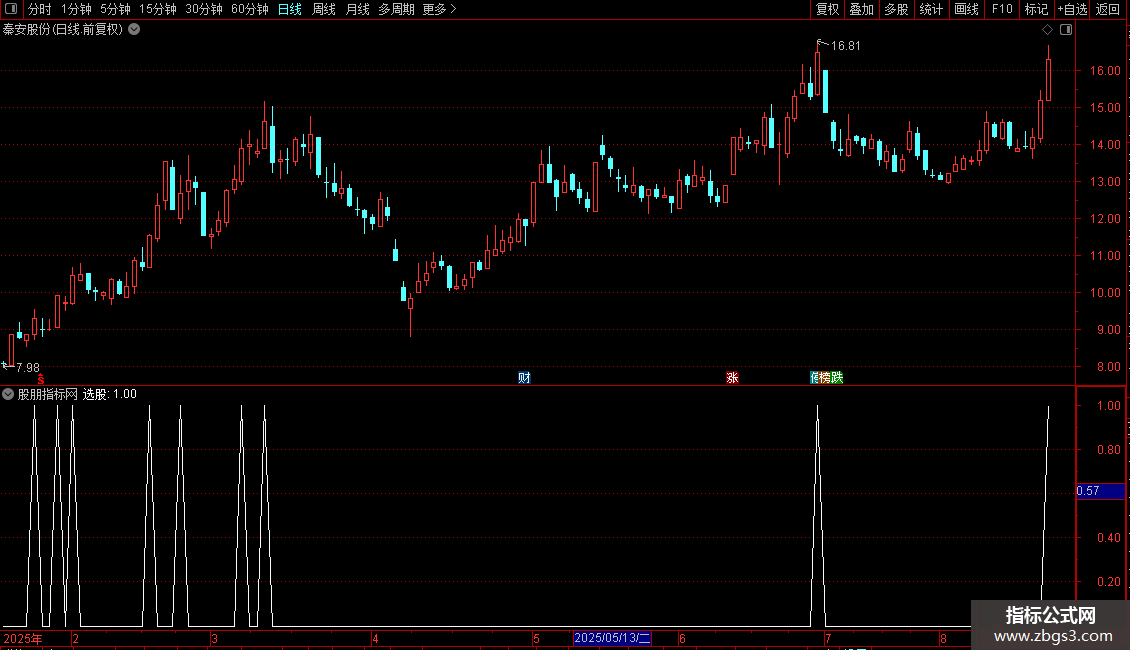Click the 2025/05/13 date label on axis
This screenshot has height=650, width=1130.
613,638
